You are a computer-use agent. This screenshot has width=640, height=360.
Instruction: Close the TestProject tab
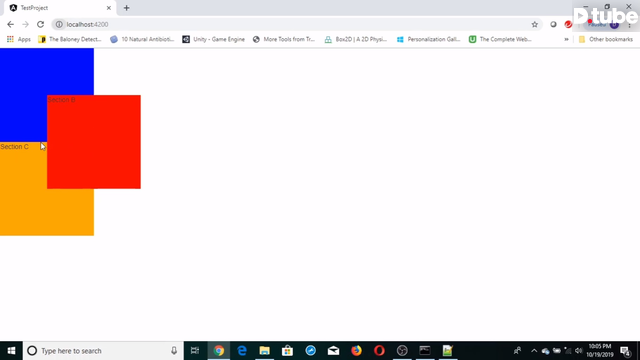pos(109,8)
